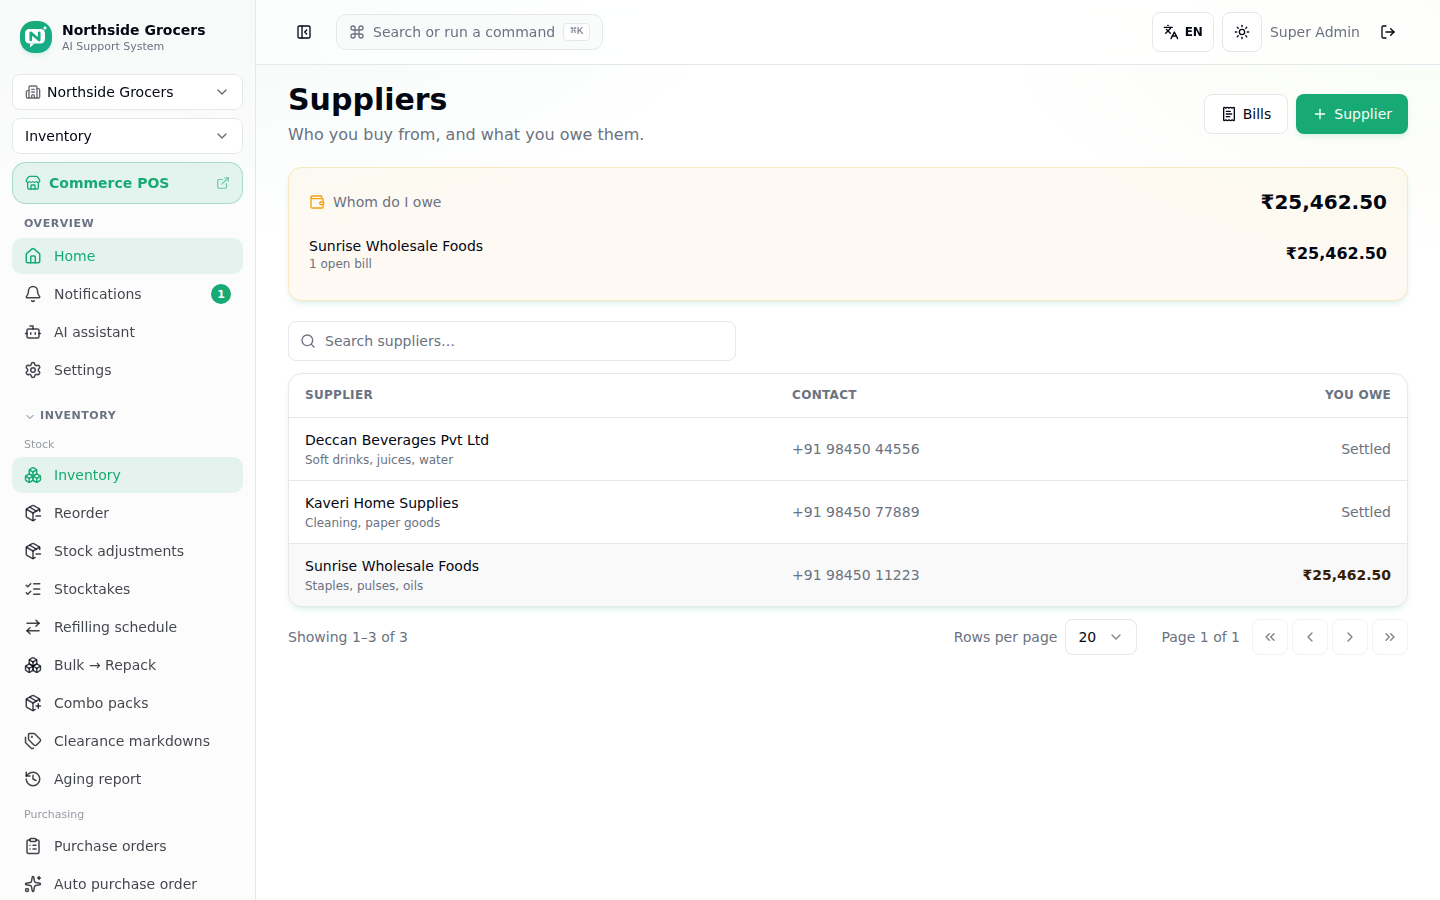
Task: Click the Stock adjustments icon
Action: 33,551
